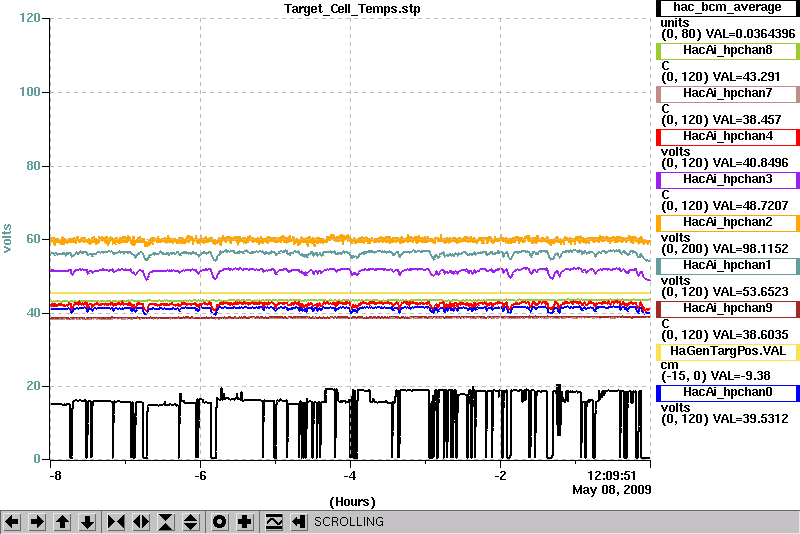
Task: Click the SCROLLING status label
Action: (x=349, y=522)
